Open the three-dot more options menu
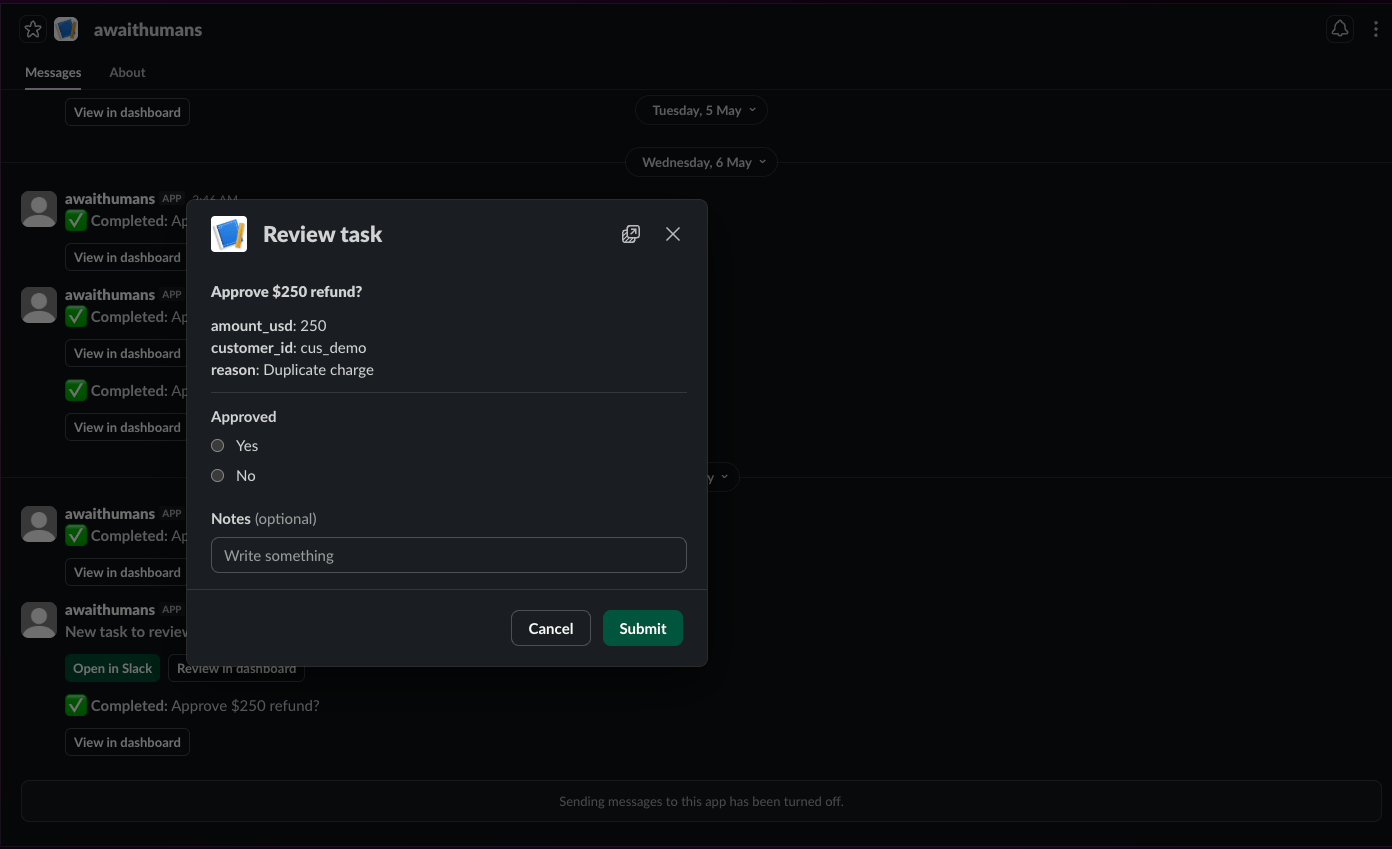This screenshot has height=849, width=1392. [x=1376, y=29]
